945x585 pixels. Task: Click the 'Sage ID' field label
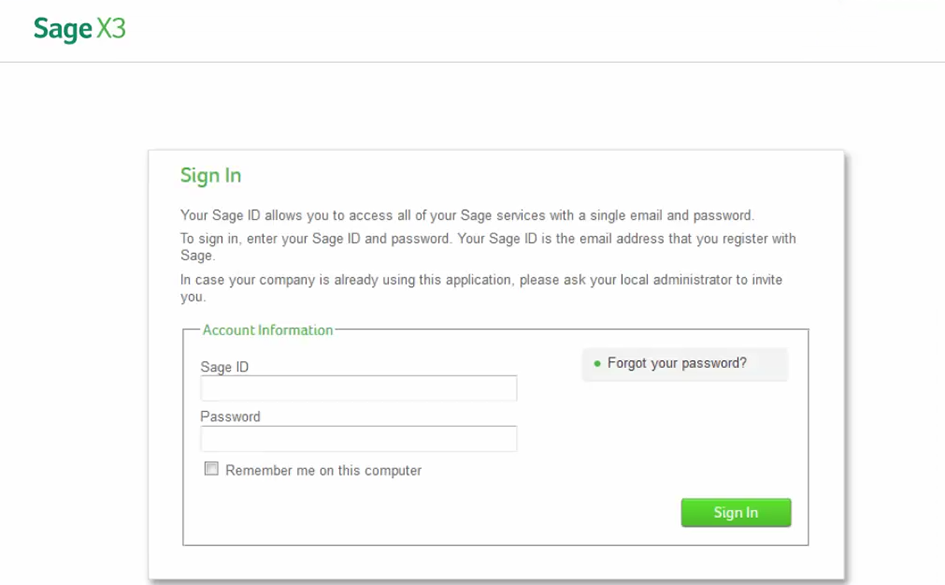[x=224, y=367]
